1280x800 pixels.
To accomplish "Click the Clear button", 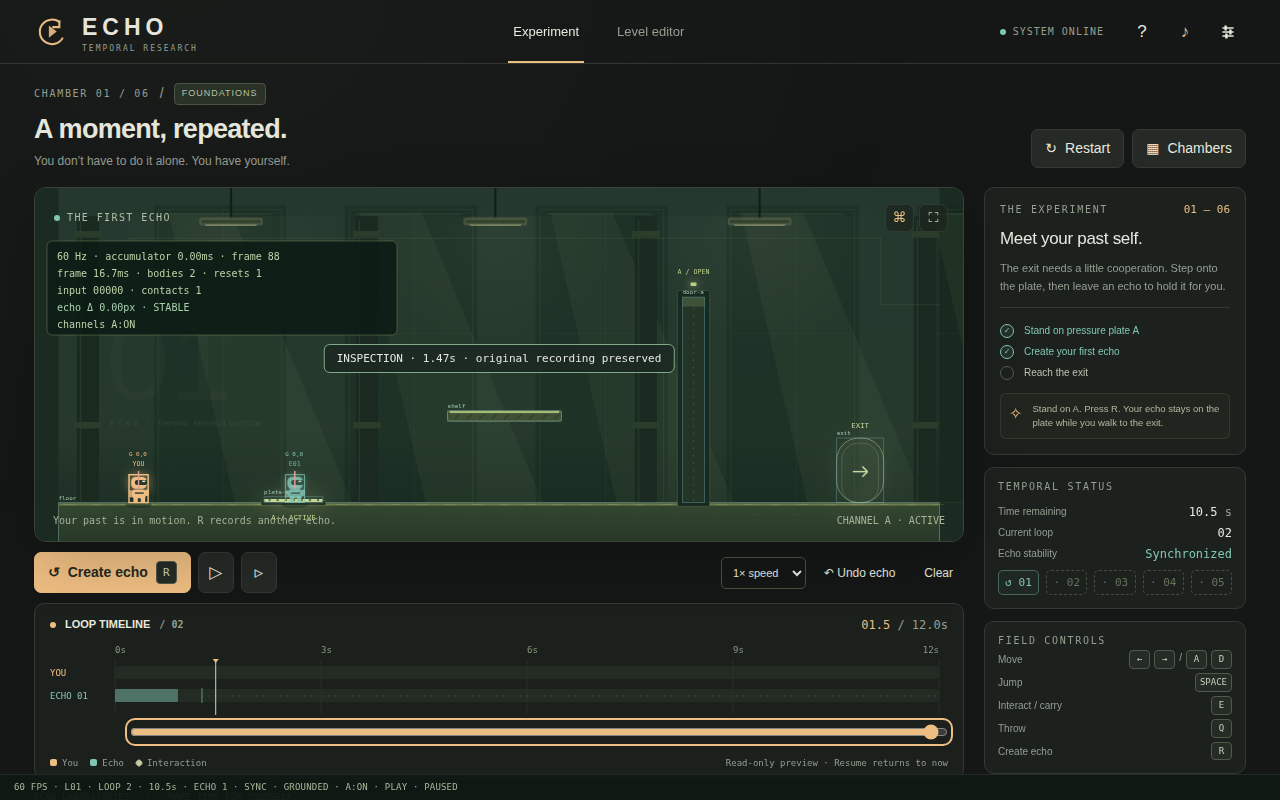I will [938, 573].
